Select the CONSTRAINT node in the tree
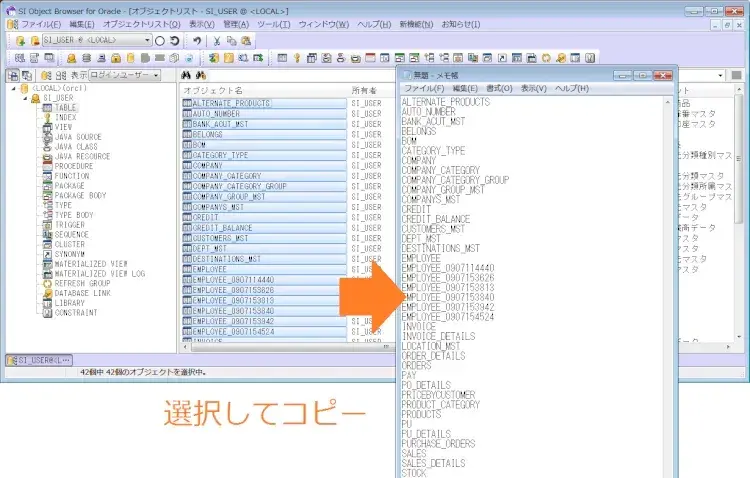The height and width of the screenshot is (478, 750). tap(76, 313)
